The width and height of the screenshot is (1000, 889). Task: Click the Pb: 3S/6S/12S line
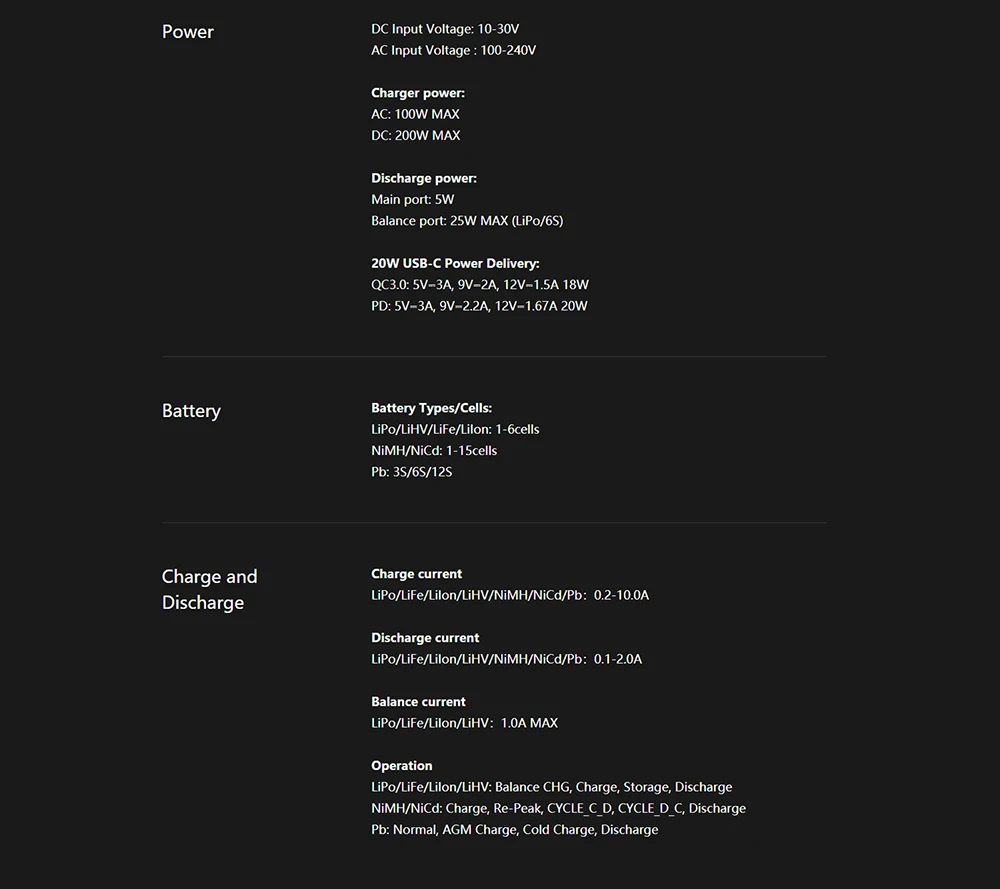pyautogui.click(x=411, y=472)
